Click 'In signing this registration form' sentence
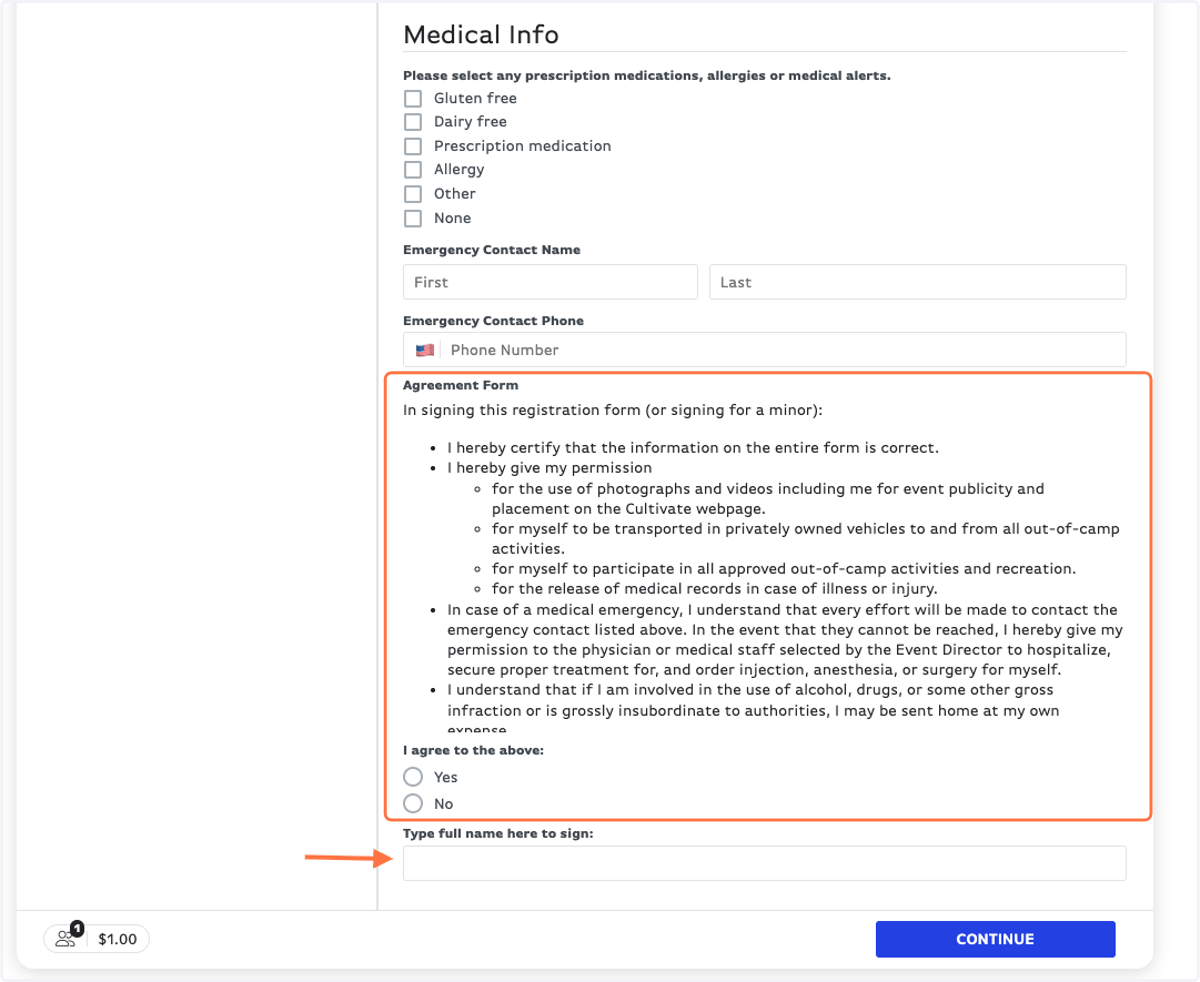The height and width of the screenshot is (982, 1200). (x=612, y=410)
